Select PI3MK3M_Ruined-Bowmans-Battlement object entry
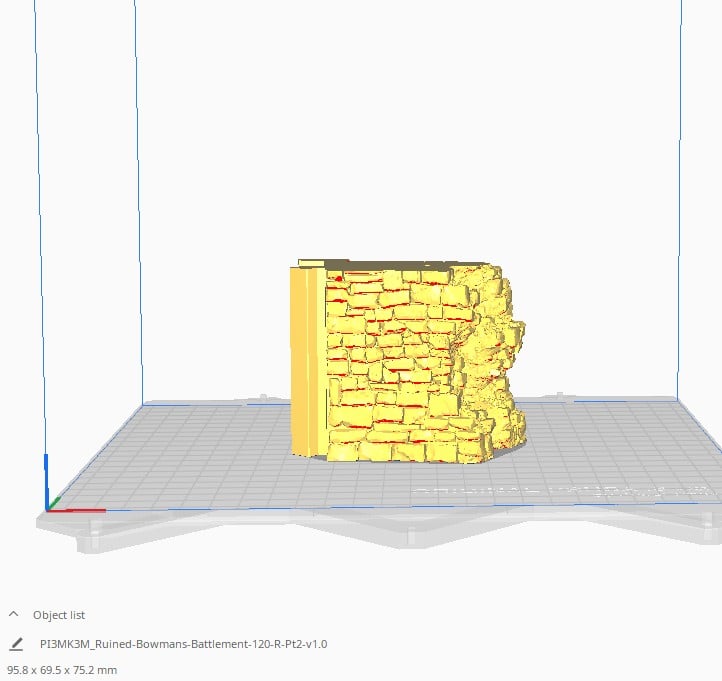 [x=183, y=644]
